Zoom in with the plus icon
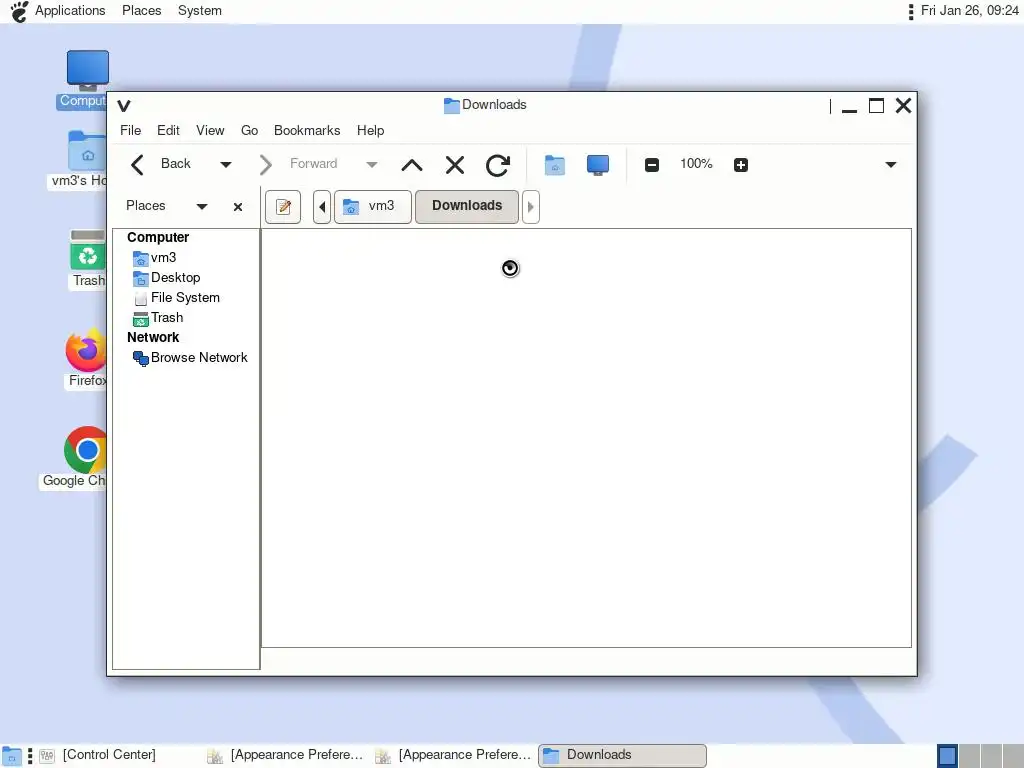Image resolution: width=1024 pixels, height=768 pixels. [x=741, y=165]
